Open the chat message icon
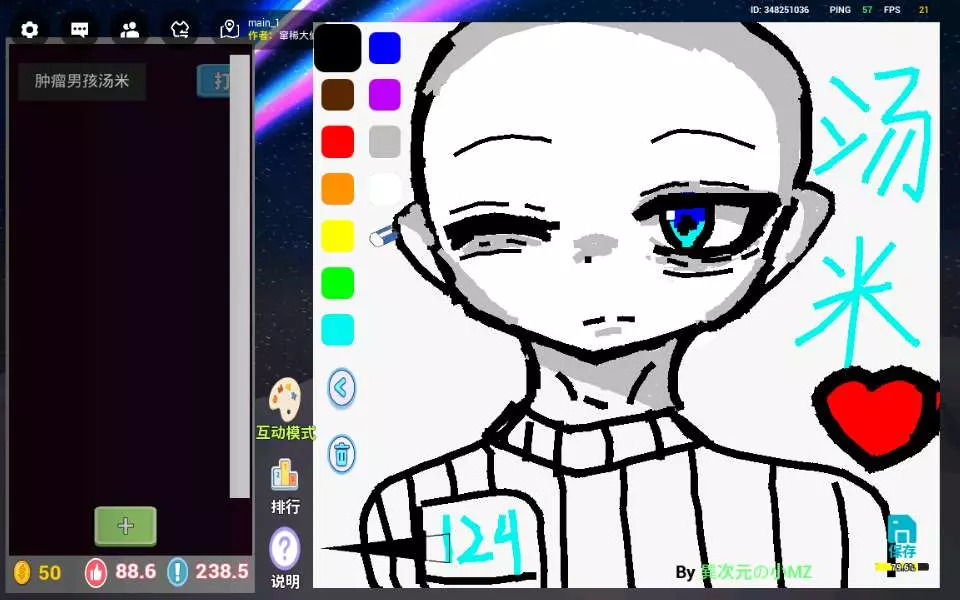The height and width of the screenshot is (600, 960). (x=80, y=29)
